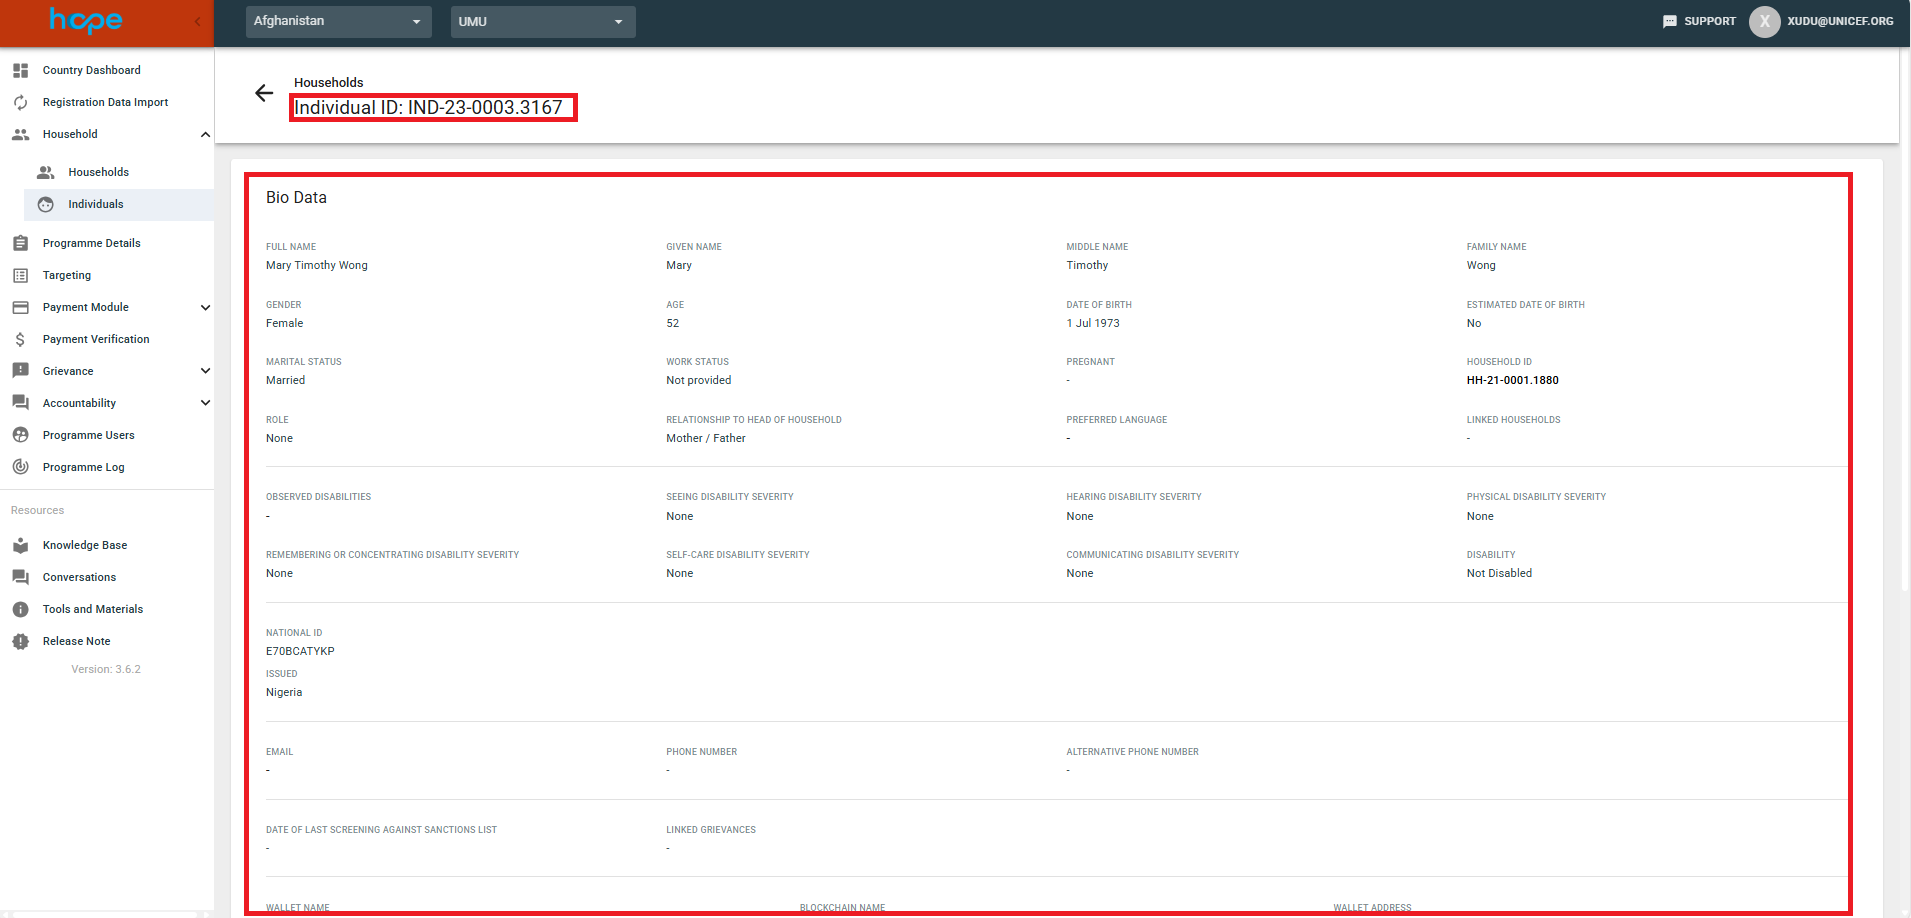Image resolution: width=1911 pixels, height=918 pixels.
Task: Click the user avatar in header
Action: point(1764,21)
